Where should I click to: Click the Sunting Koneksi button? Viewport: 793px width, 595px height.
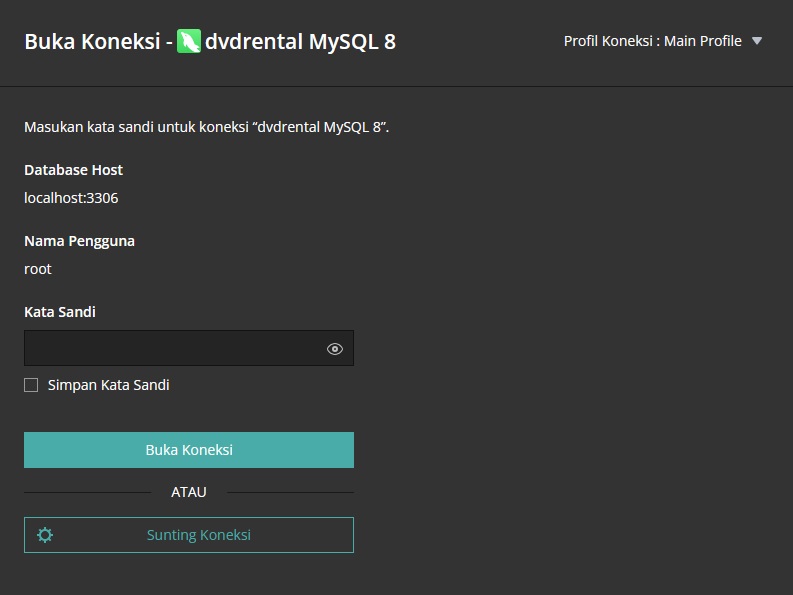189,535
